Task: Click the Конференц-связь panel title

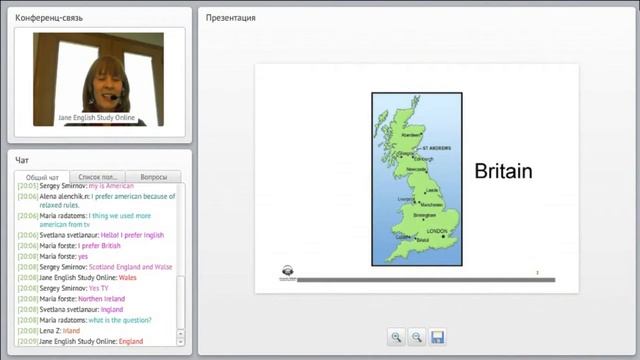Action: (49, 18)
